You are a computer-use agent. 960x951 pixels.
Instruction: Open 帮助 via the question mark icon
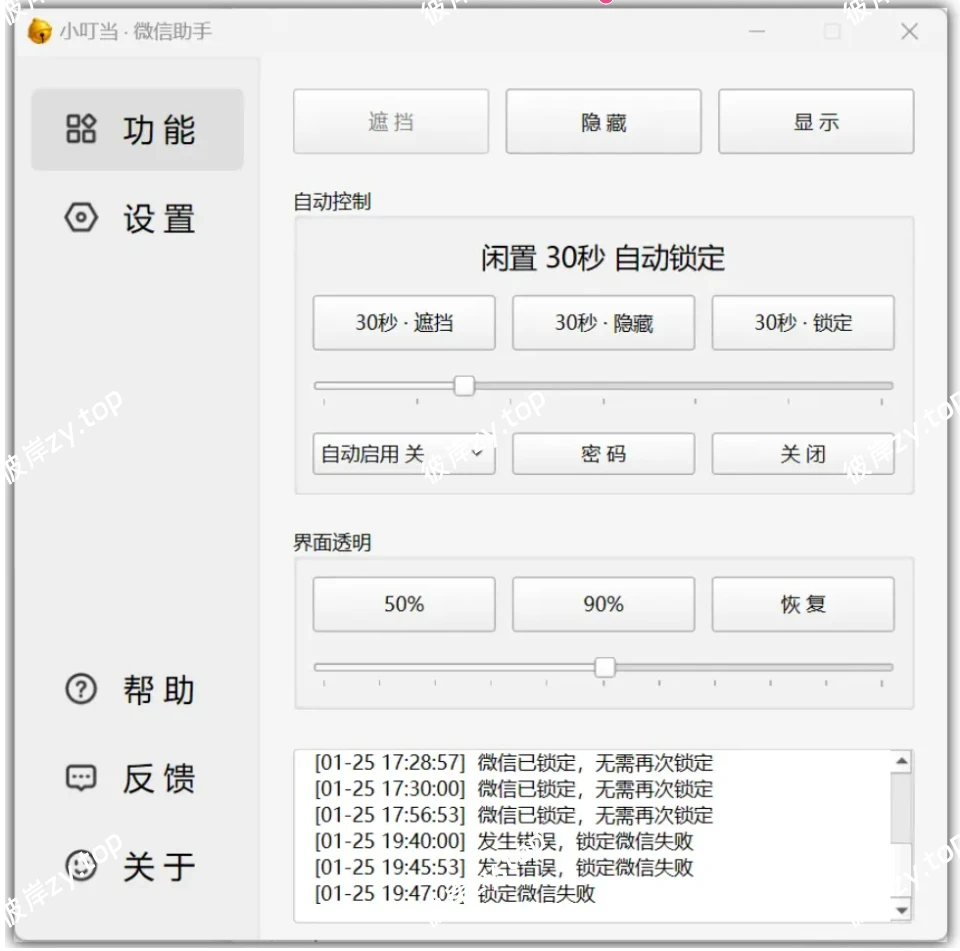80,690
